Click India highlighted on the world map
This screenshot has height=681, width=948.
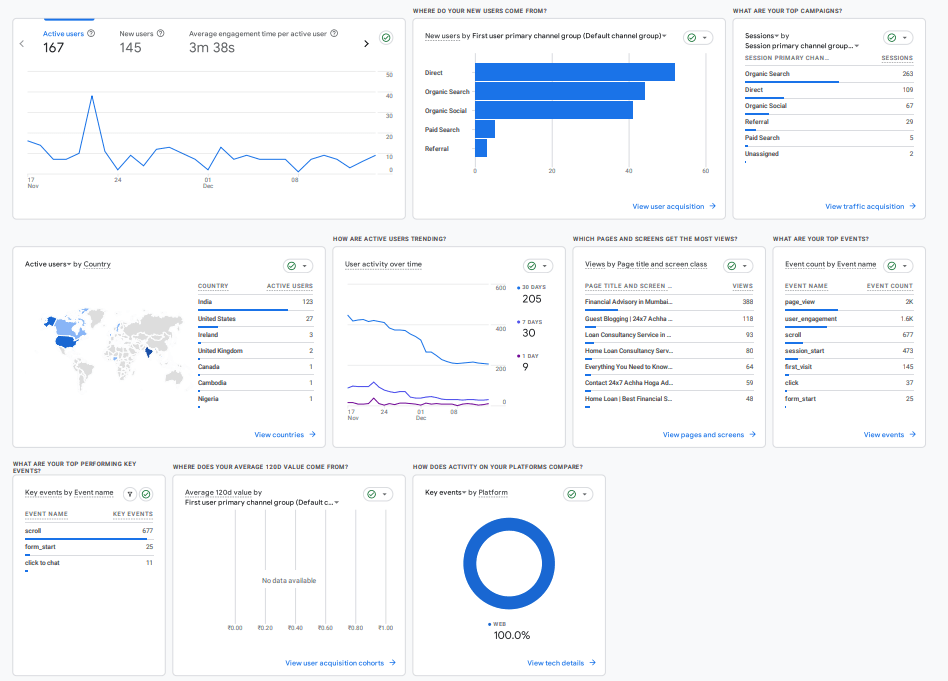(x=149, y=351)
